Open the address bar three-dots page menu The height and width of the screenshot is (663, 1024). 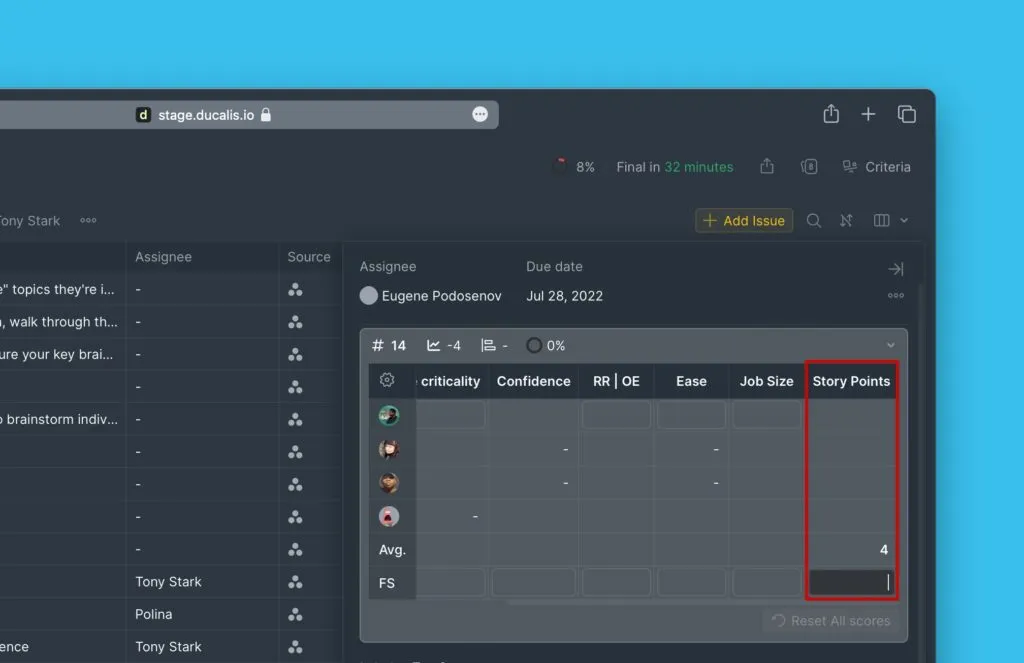480,115
